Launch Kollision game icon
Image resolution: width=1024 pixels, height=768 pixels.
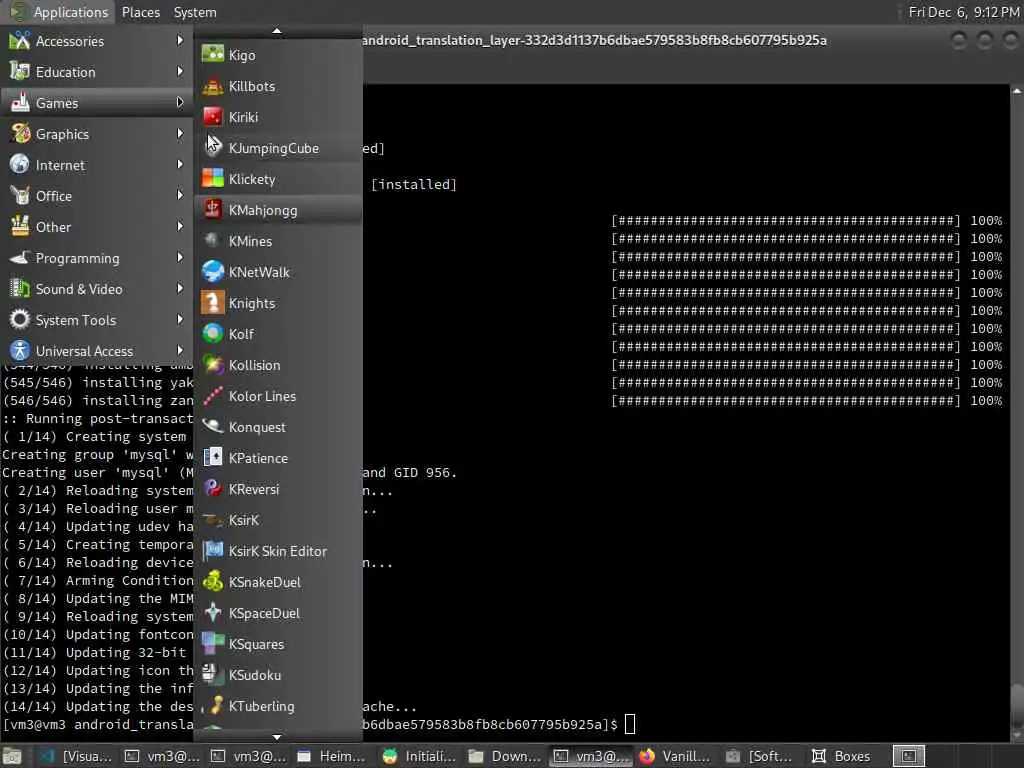click(x=213, y=365)
